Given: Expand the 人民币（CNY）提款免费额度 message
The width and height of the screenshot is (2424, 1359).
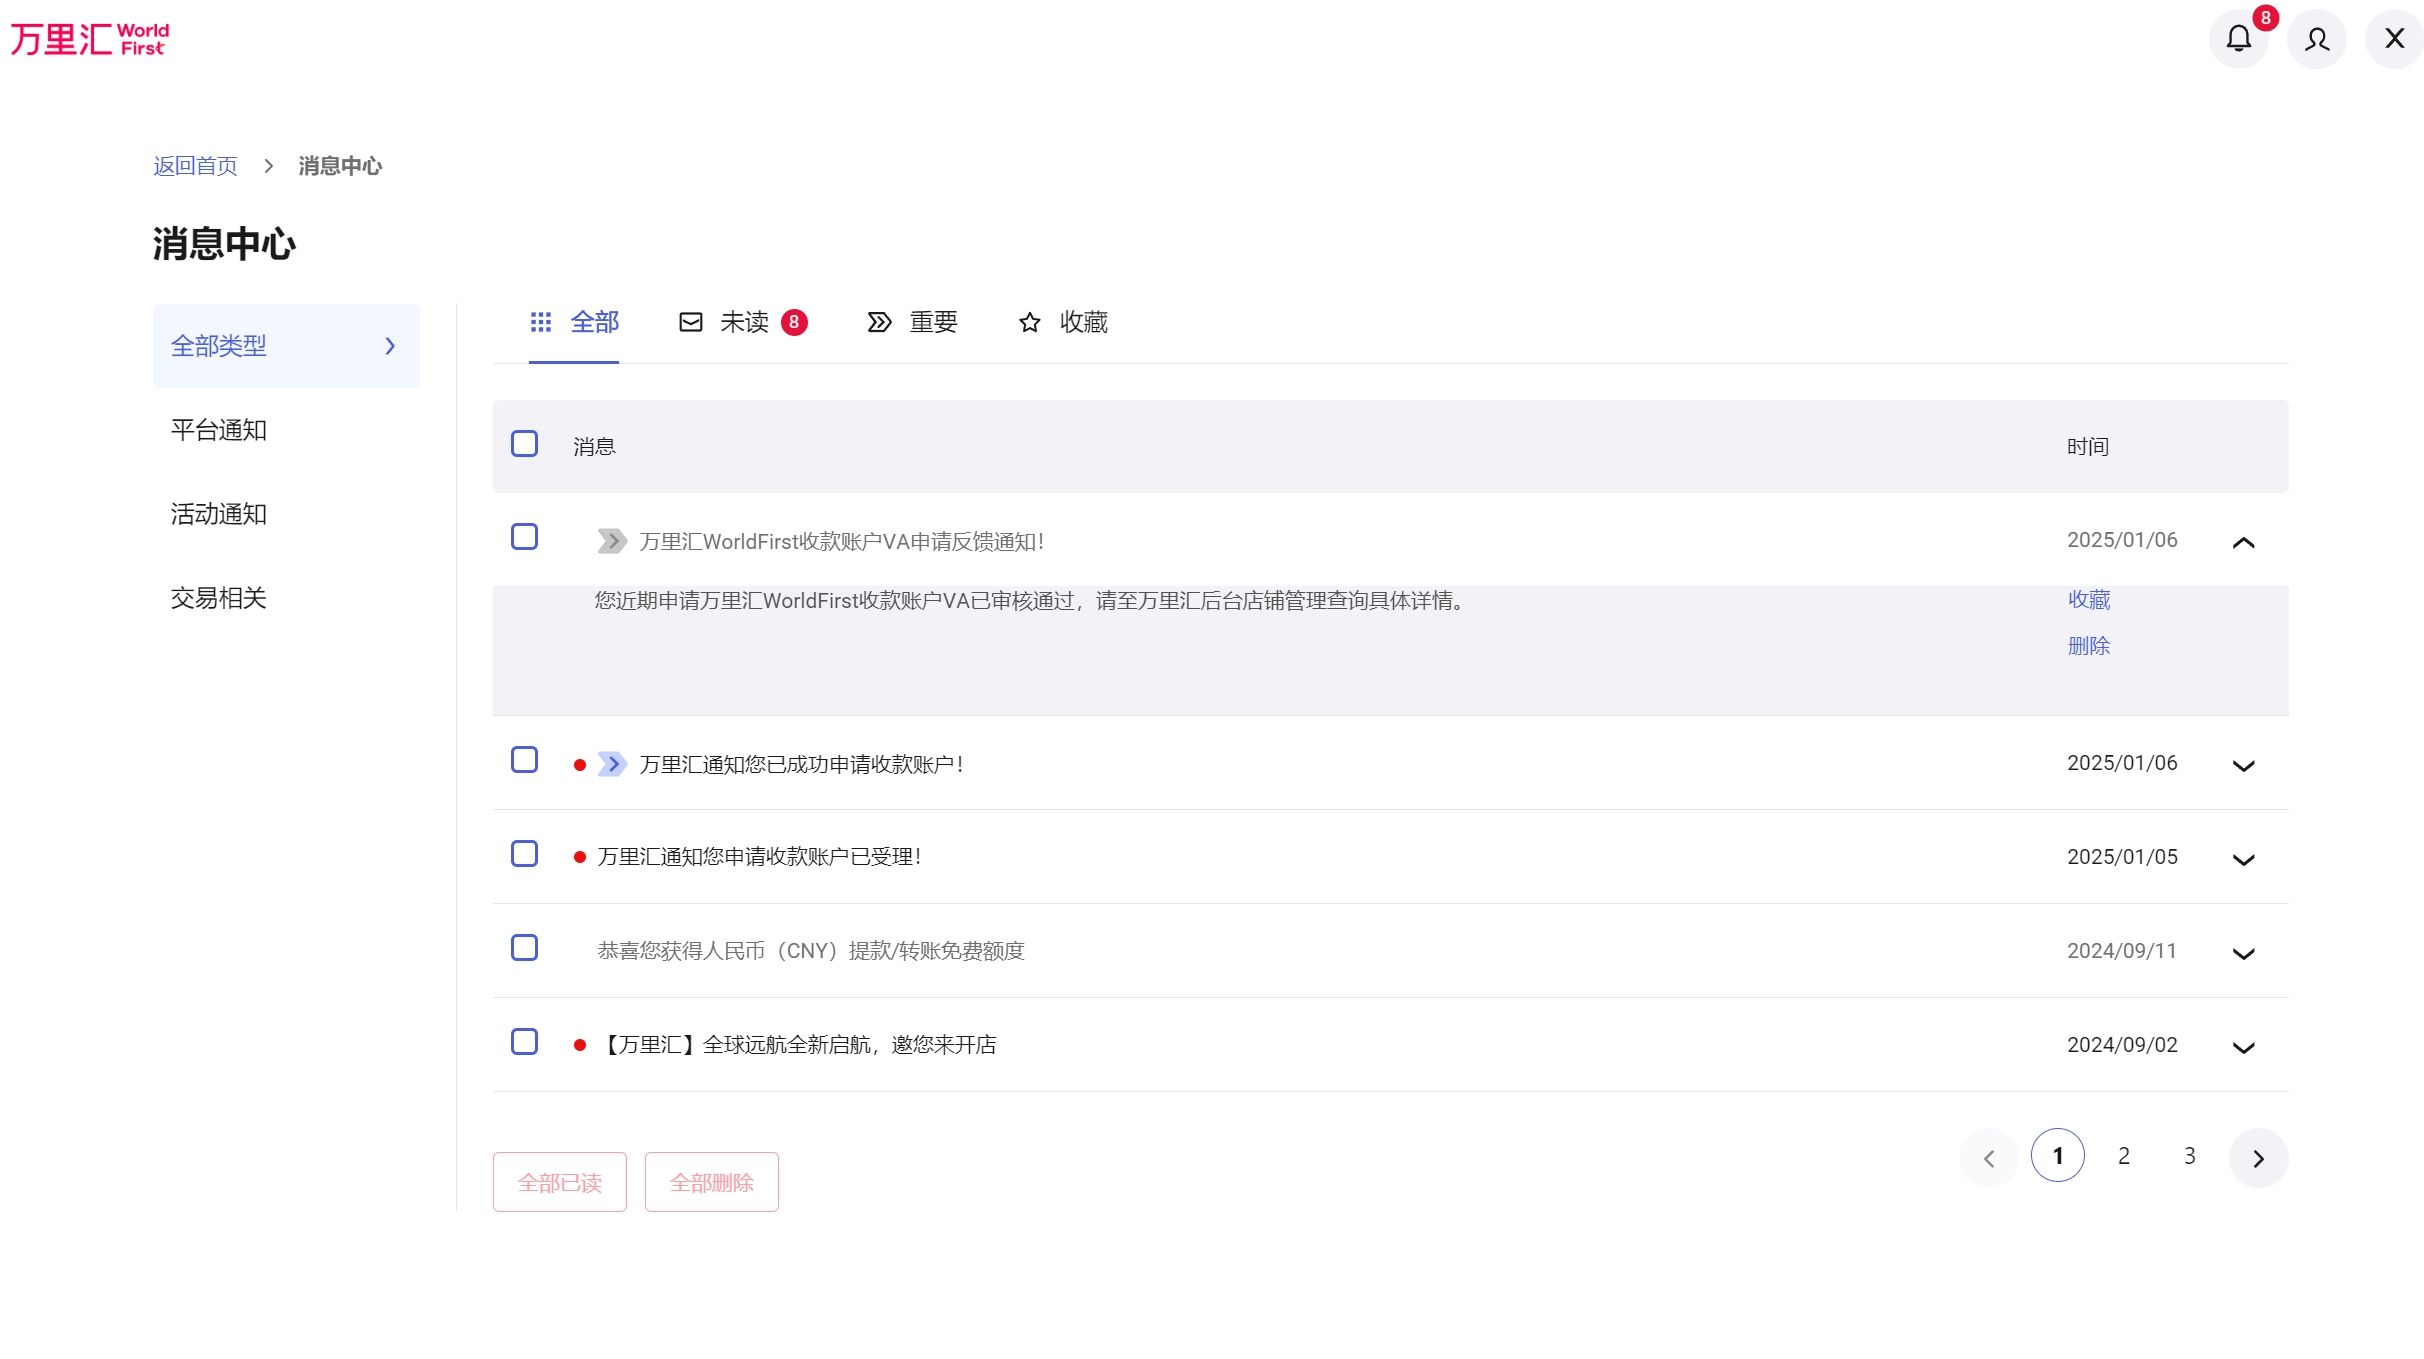Looking at the screenshot, I should 2243,953.
